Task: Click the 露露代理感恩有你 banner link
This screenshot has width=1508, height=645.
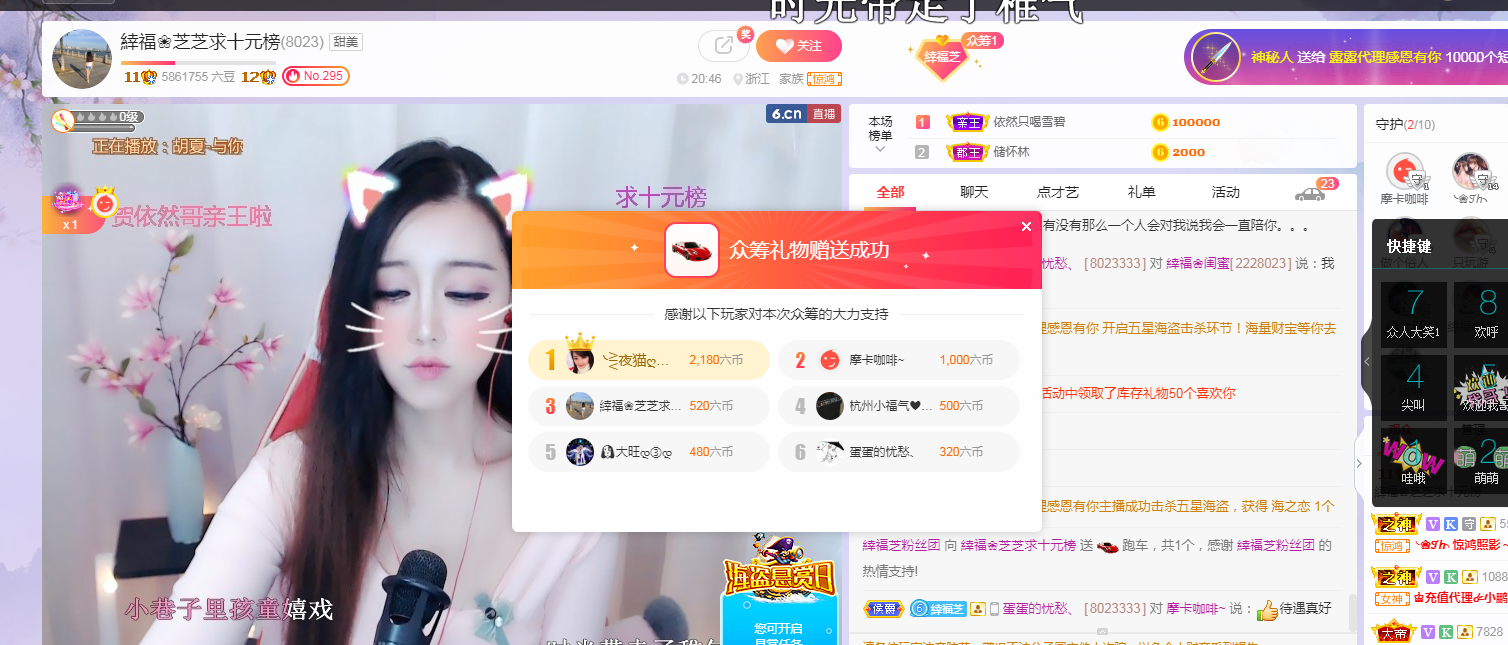Action: click(1385, 57)
